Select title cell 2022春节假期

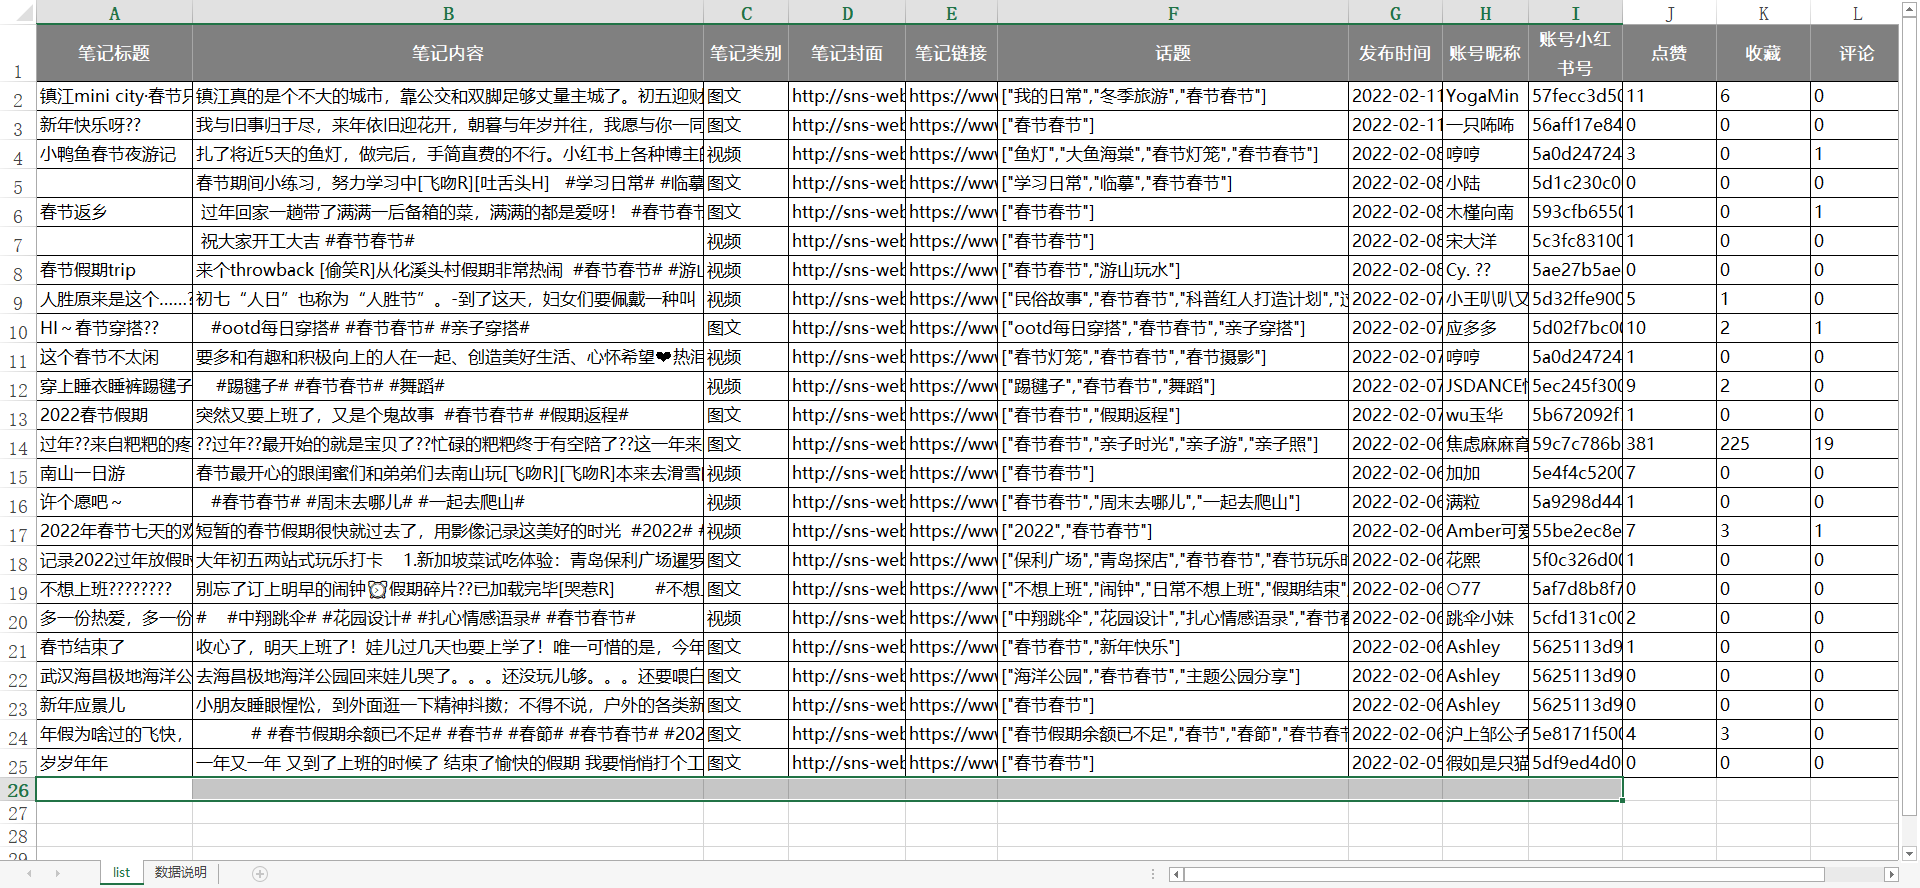(x=114, y=415)
